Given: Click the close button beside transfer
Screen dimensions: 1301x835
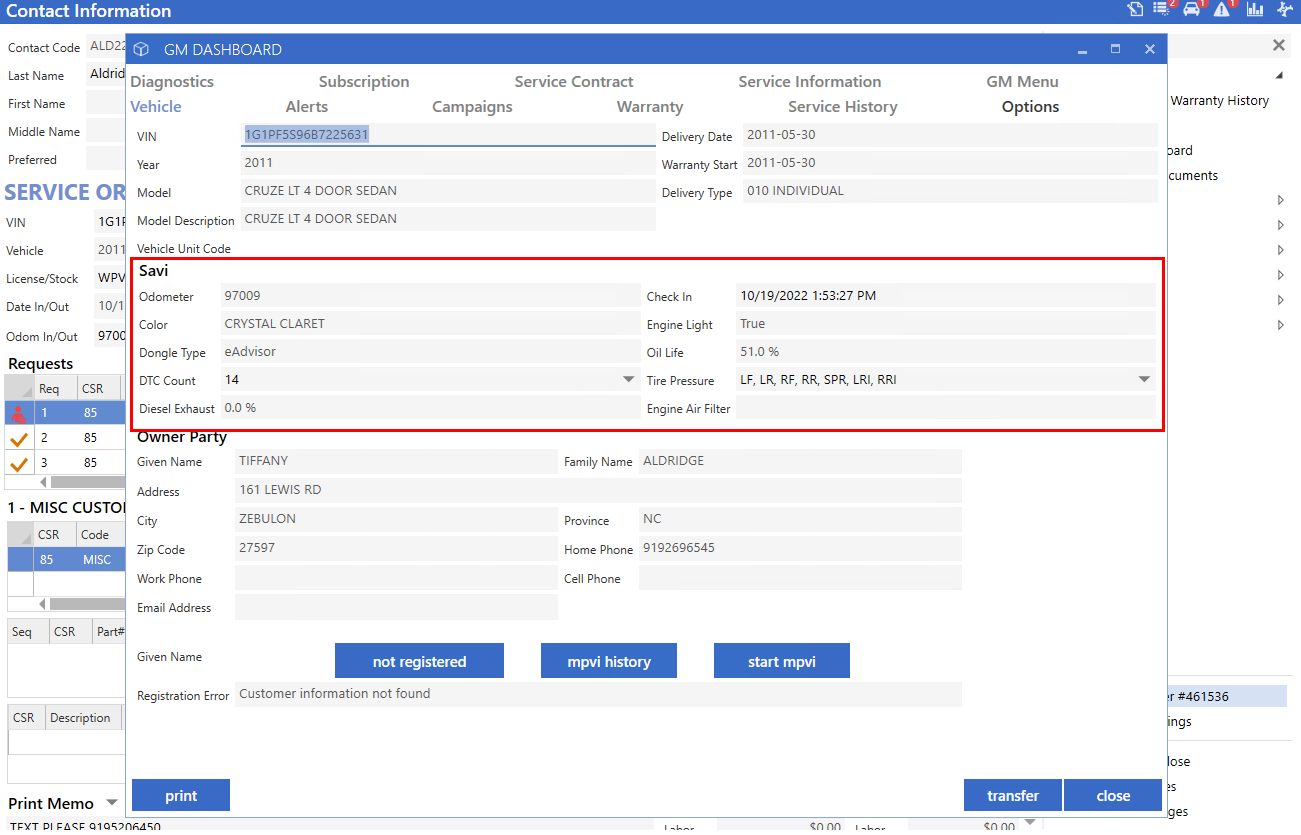Looking at the screenshot, I should pyautogui.click(x=1113, y=795).
